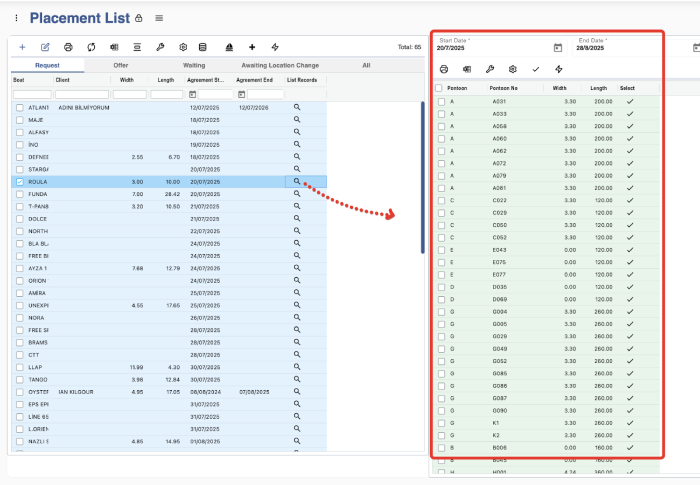List records for the FUNDA row
Image resolution: width=700 pixels, height=485 pixels.
[x=297, y=194]
